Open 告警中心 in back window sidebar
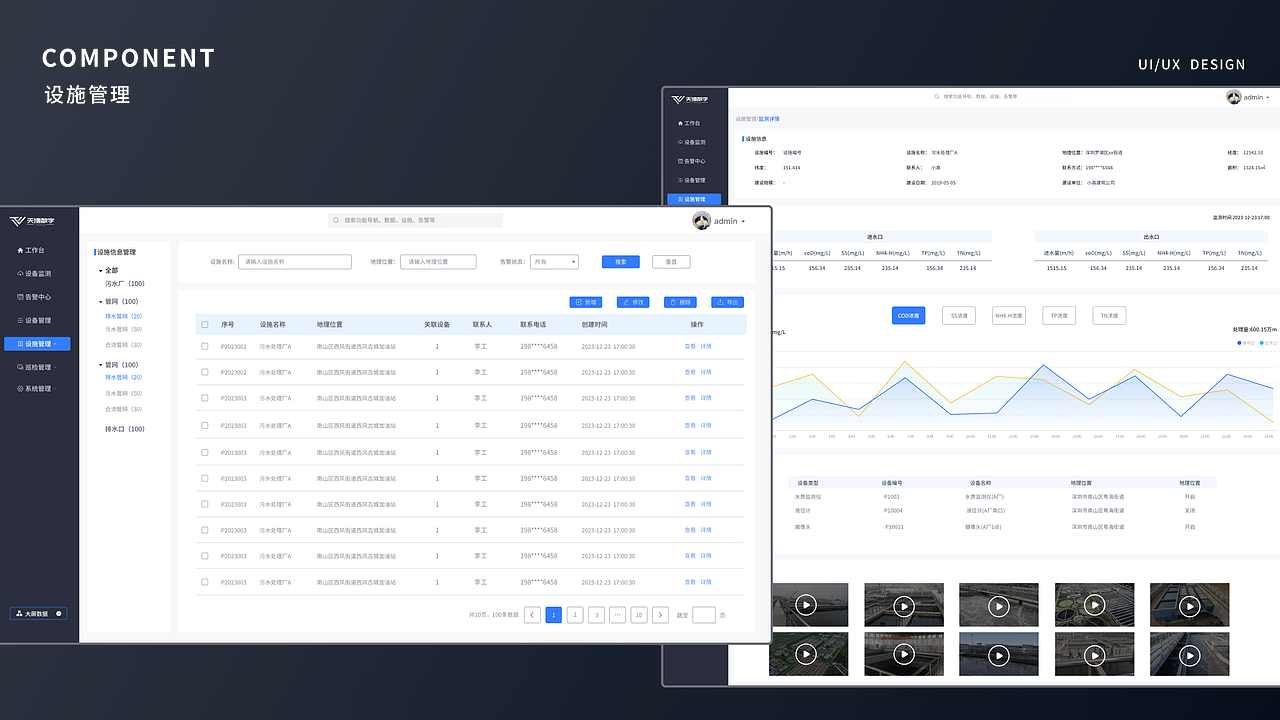 tap(691, 161)
